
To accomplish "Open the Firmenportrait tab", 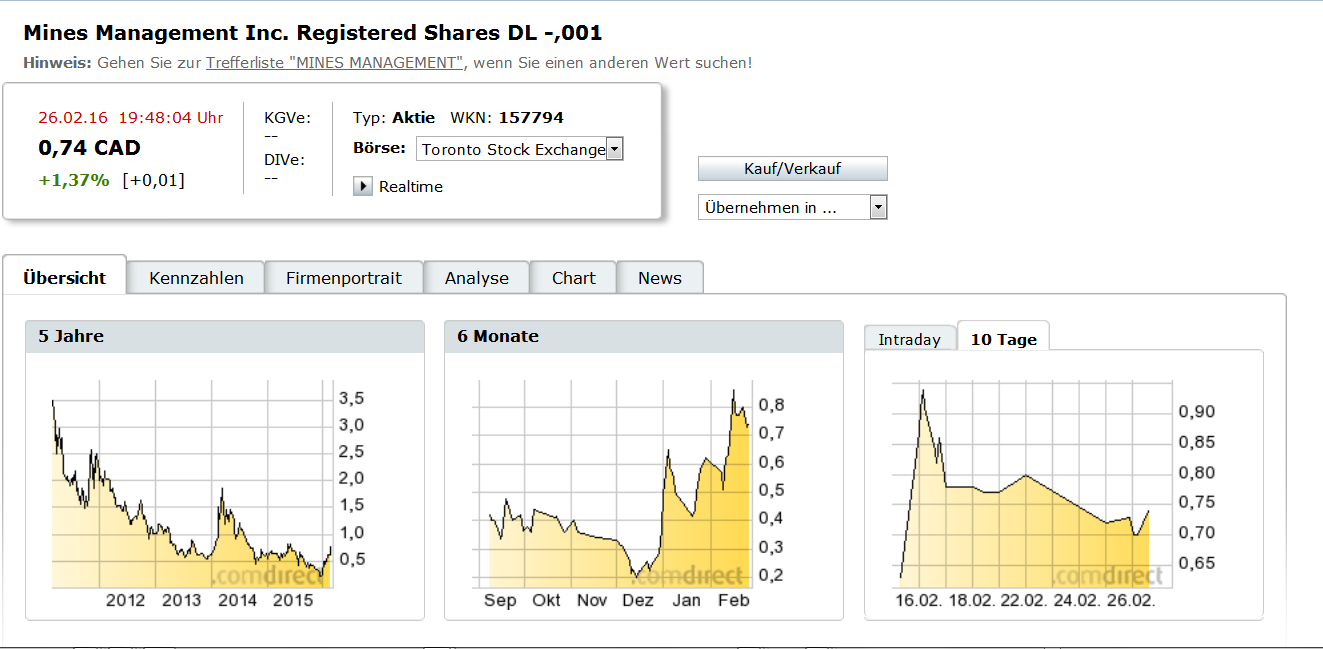I will pos(344,278).
